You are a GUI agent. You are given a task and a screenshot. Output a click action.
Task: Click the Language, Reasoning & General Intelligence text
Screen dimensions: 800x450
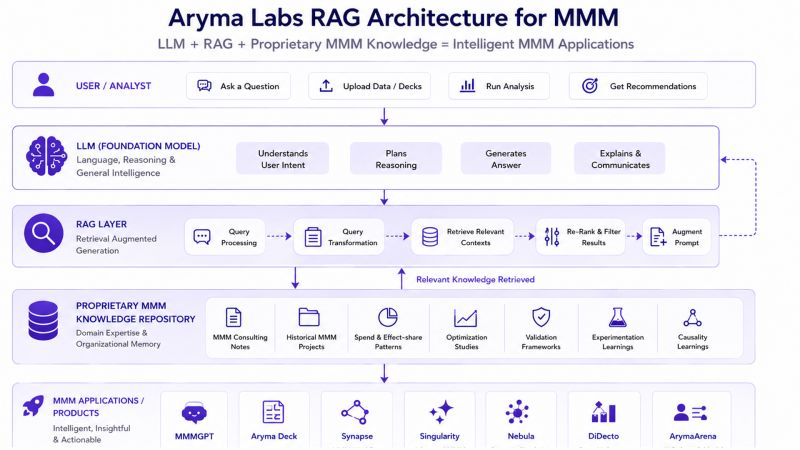(x=126, y=166)
